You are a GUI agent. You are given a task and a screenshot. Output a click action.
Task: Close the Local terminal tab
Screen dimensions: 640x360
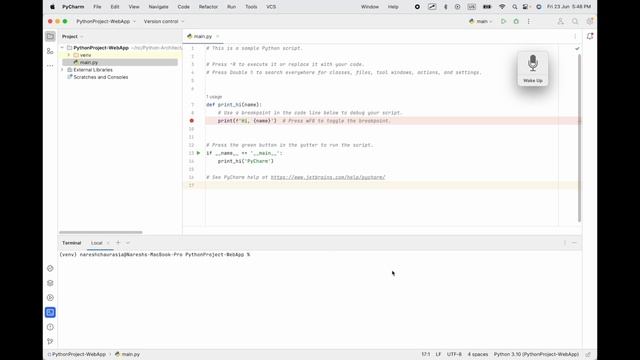tap(108, 243)
